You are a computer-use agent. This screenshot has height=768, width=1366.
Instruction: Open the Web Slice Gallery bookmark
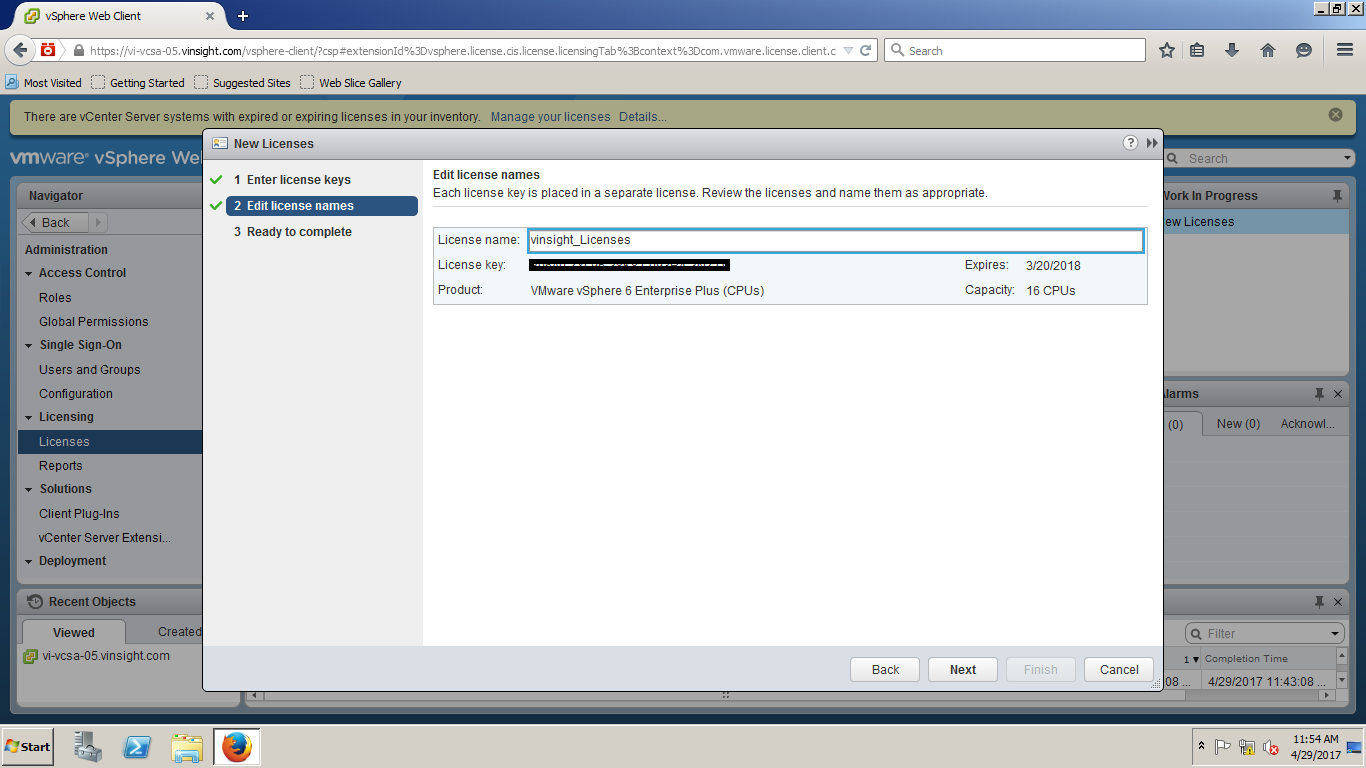click(351, 83)
